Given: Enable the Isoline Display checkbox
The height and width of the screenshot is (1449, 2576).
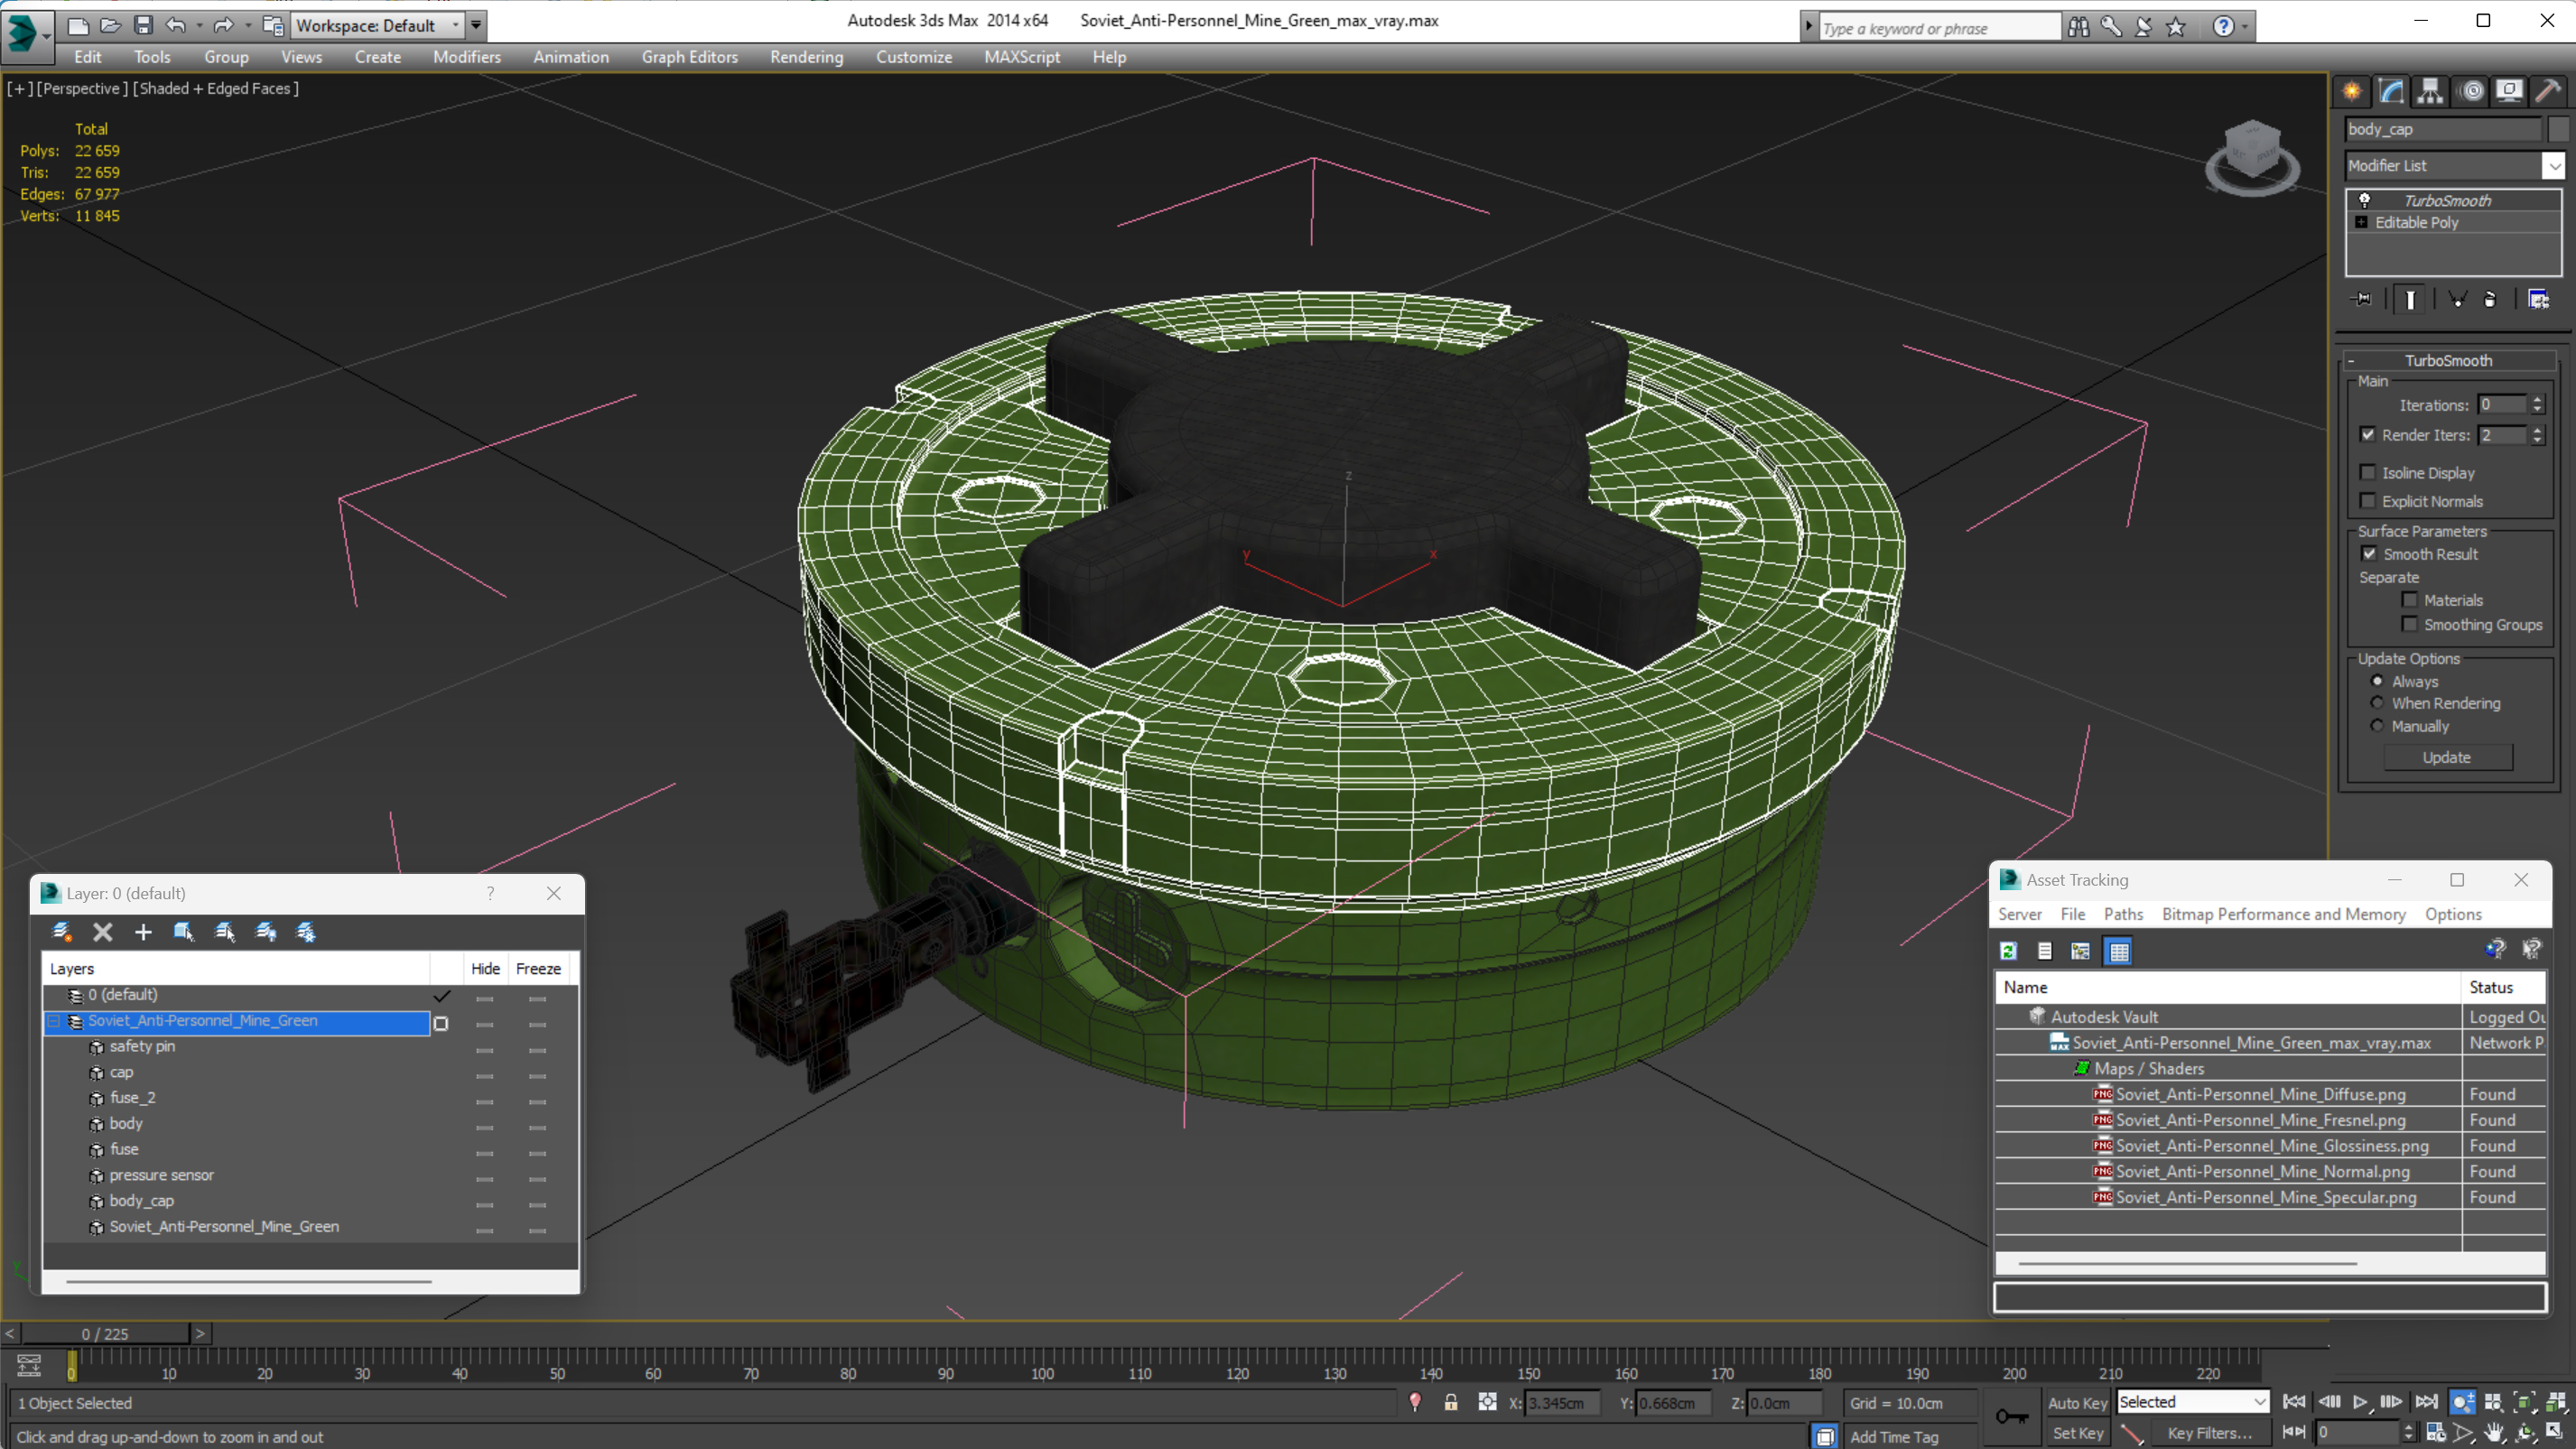Looking at the screenshot, I should coord(2368,473).
